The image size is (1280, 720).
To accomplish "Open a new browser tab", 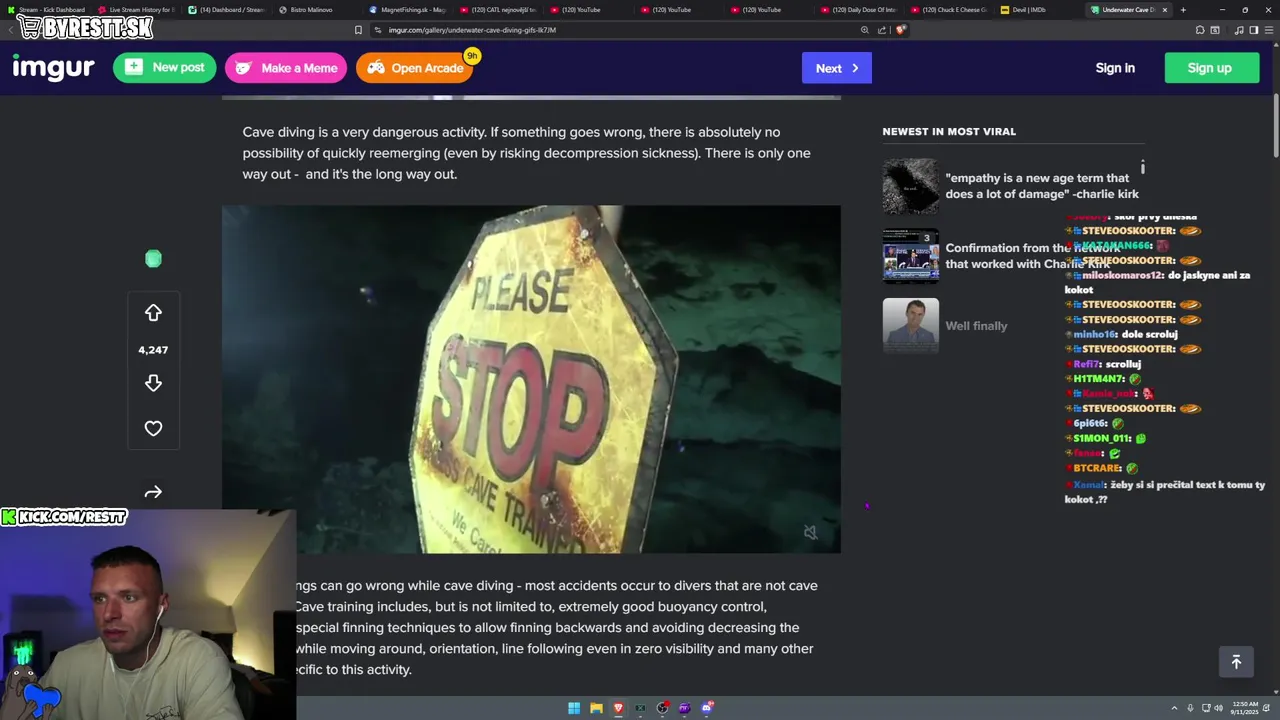I will click(x=1183, y=10).
